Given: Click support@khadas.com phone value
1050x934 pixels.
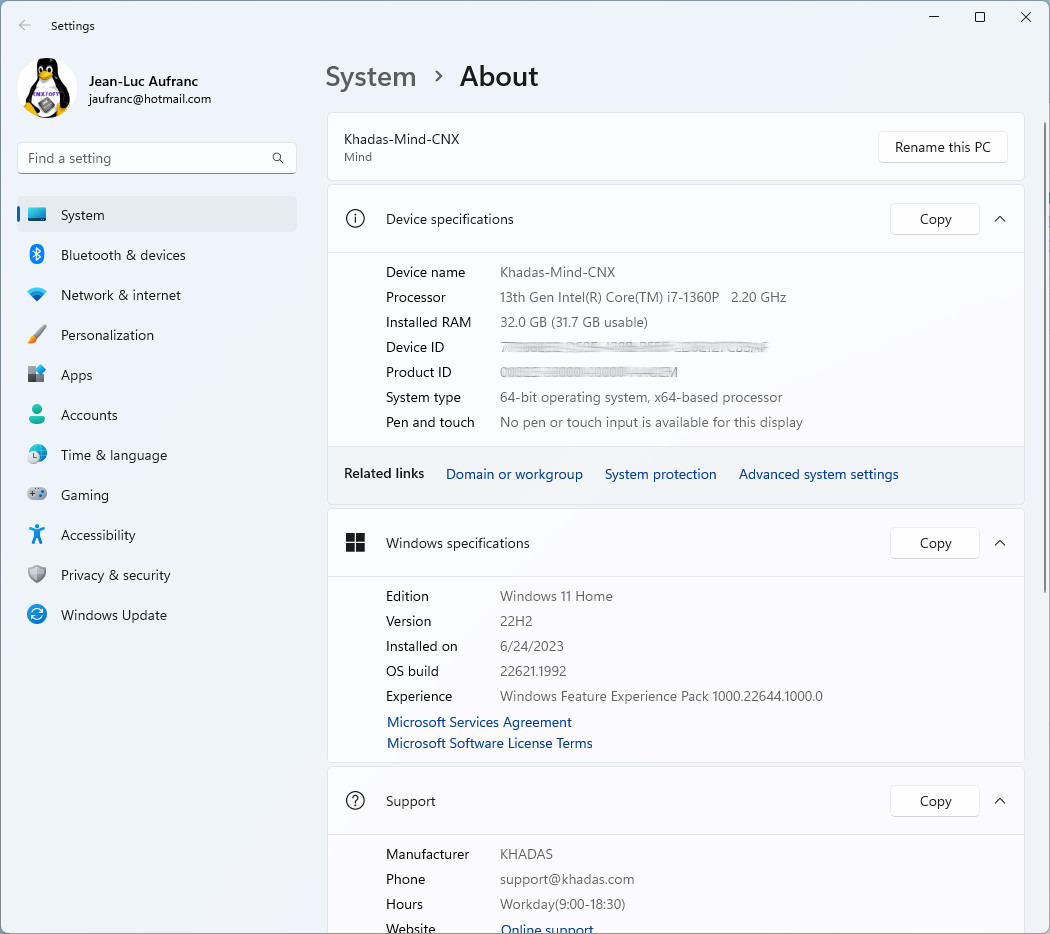Looking at the screenshot, I should click(567, 879).
